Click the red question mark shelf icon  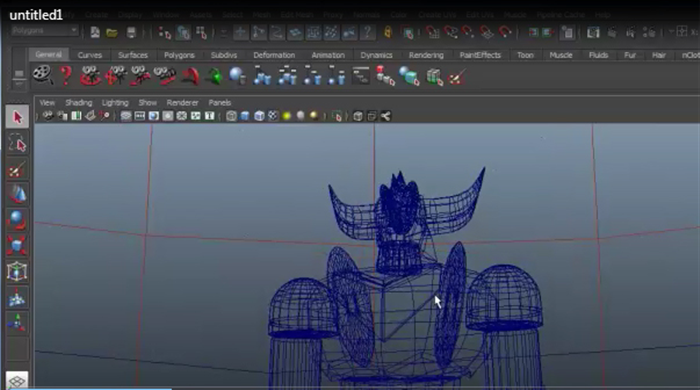click(66, 75)
